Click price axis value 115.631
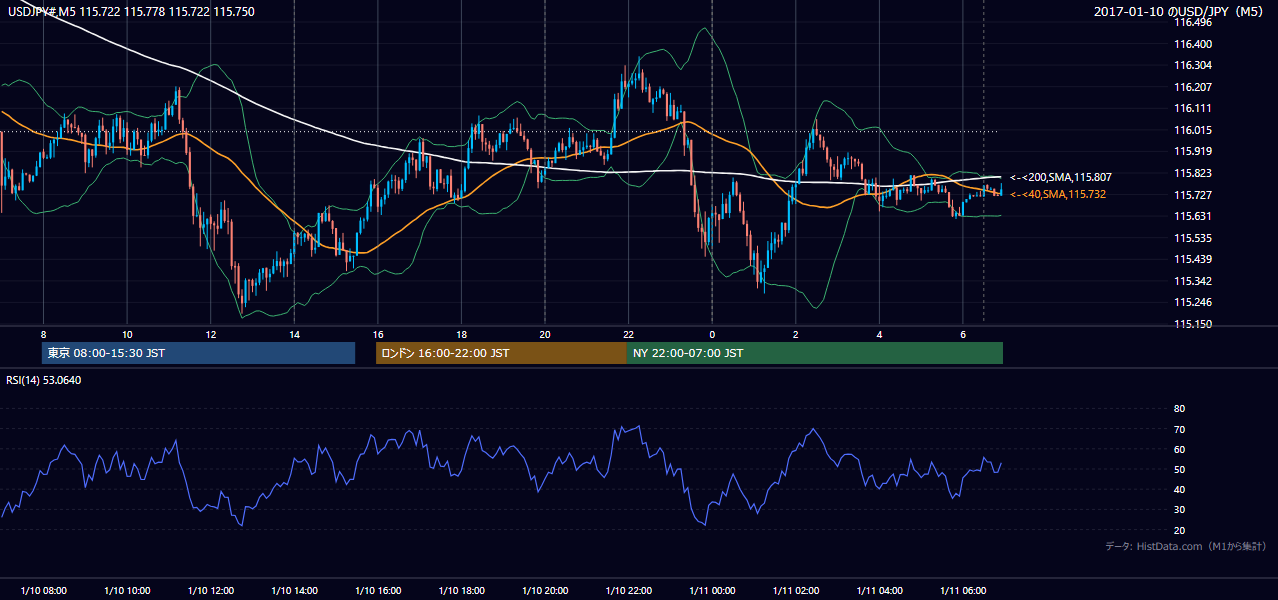The image size is (1278, 600). pyautogui.click(x=1192, y=216)
